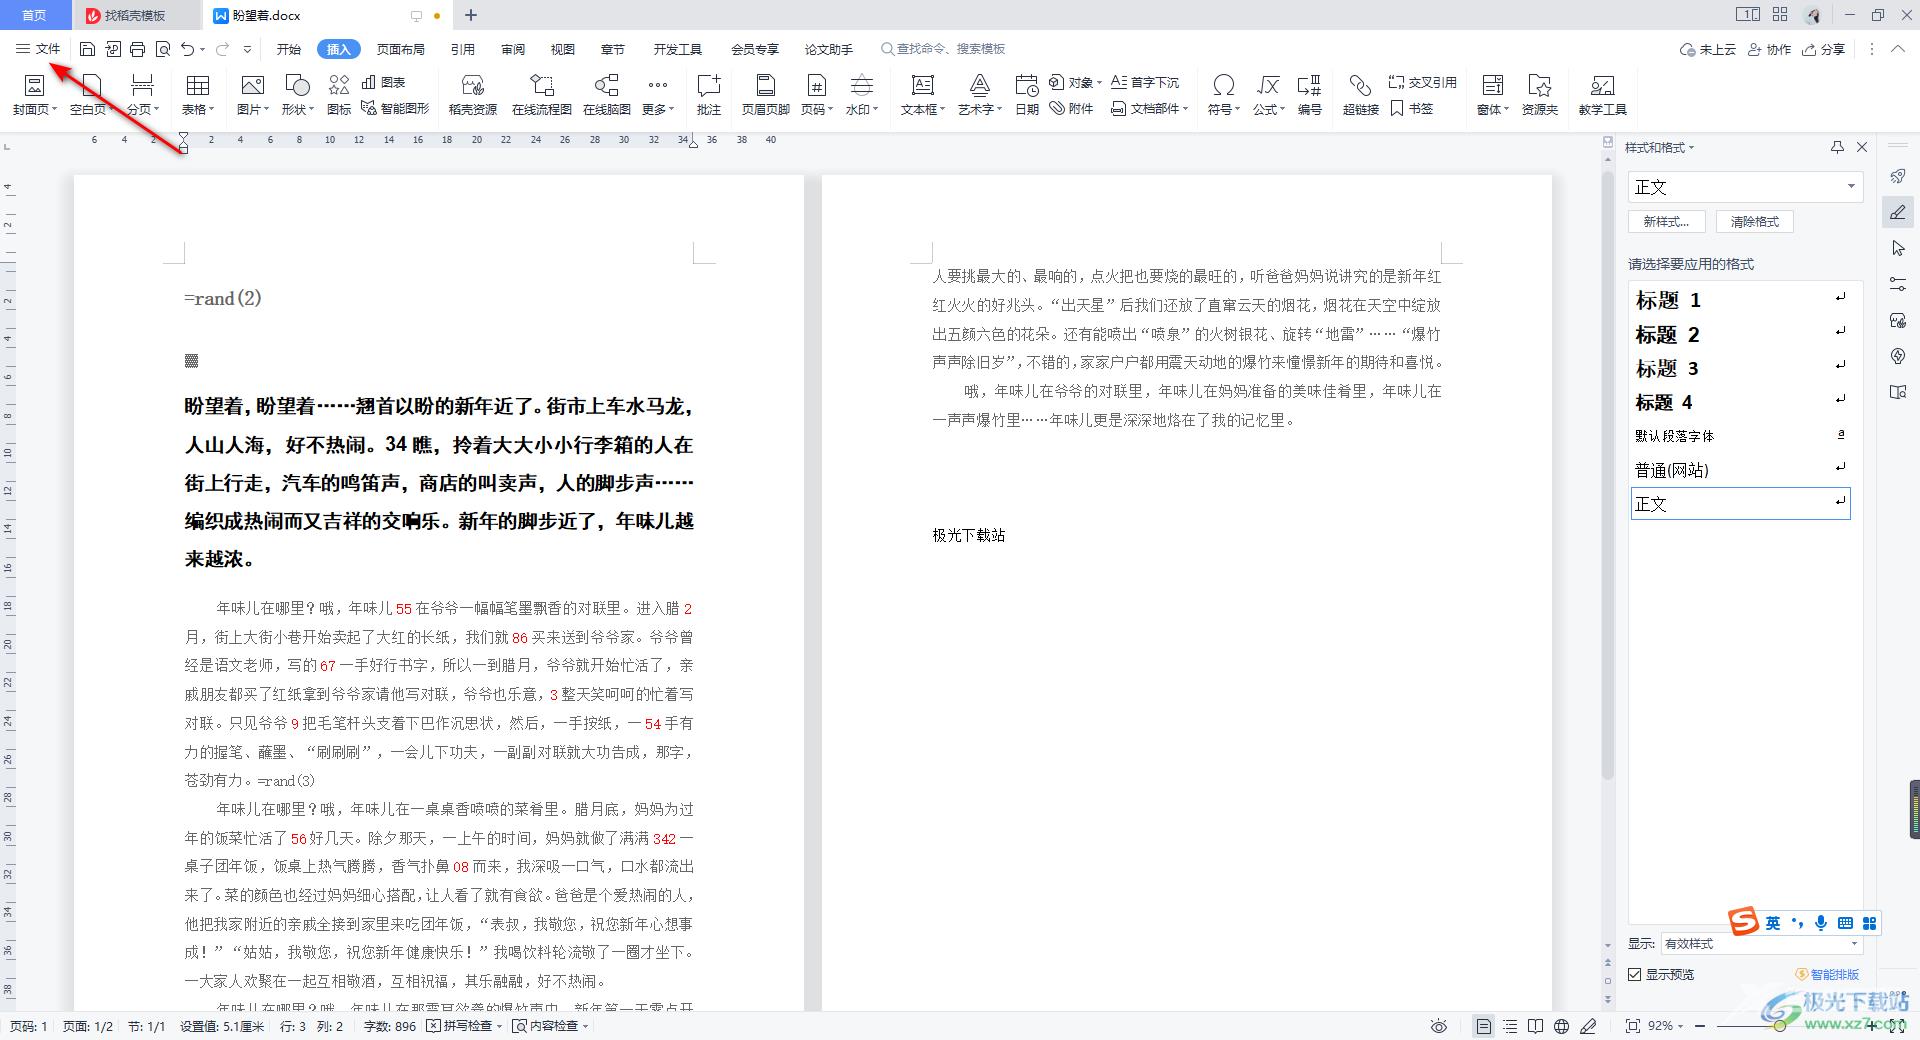1920x1040 pixels.
Task: Toggle eye-protection mode in status bar
Action: (1438, 1026)
